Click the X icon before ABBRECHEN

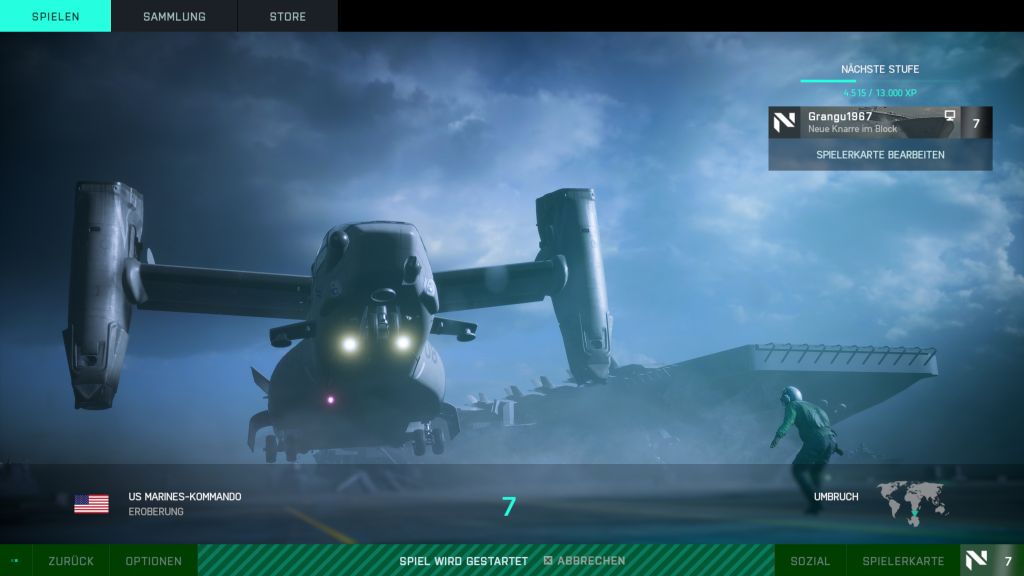tap(548, 560)
